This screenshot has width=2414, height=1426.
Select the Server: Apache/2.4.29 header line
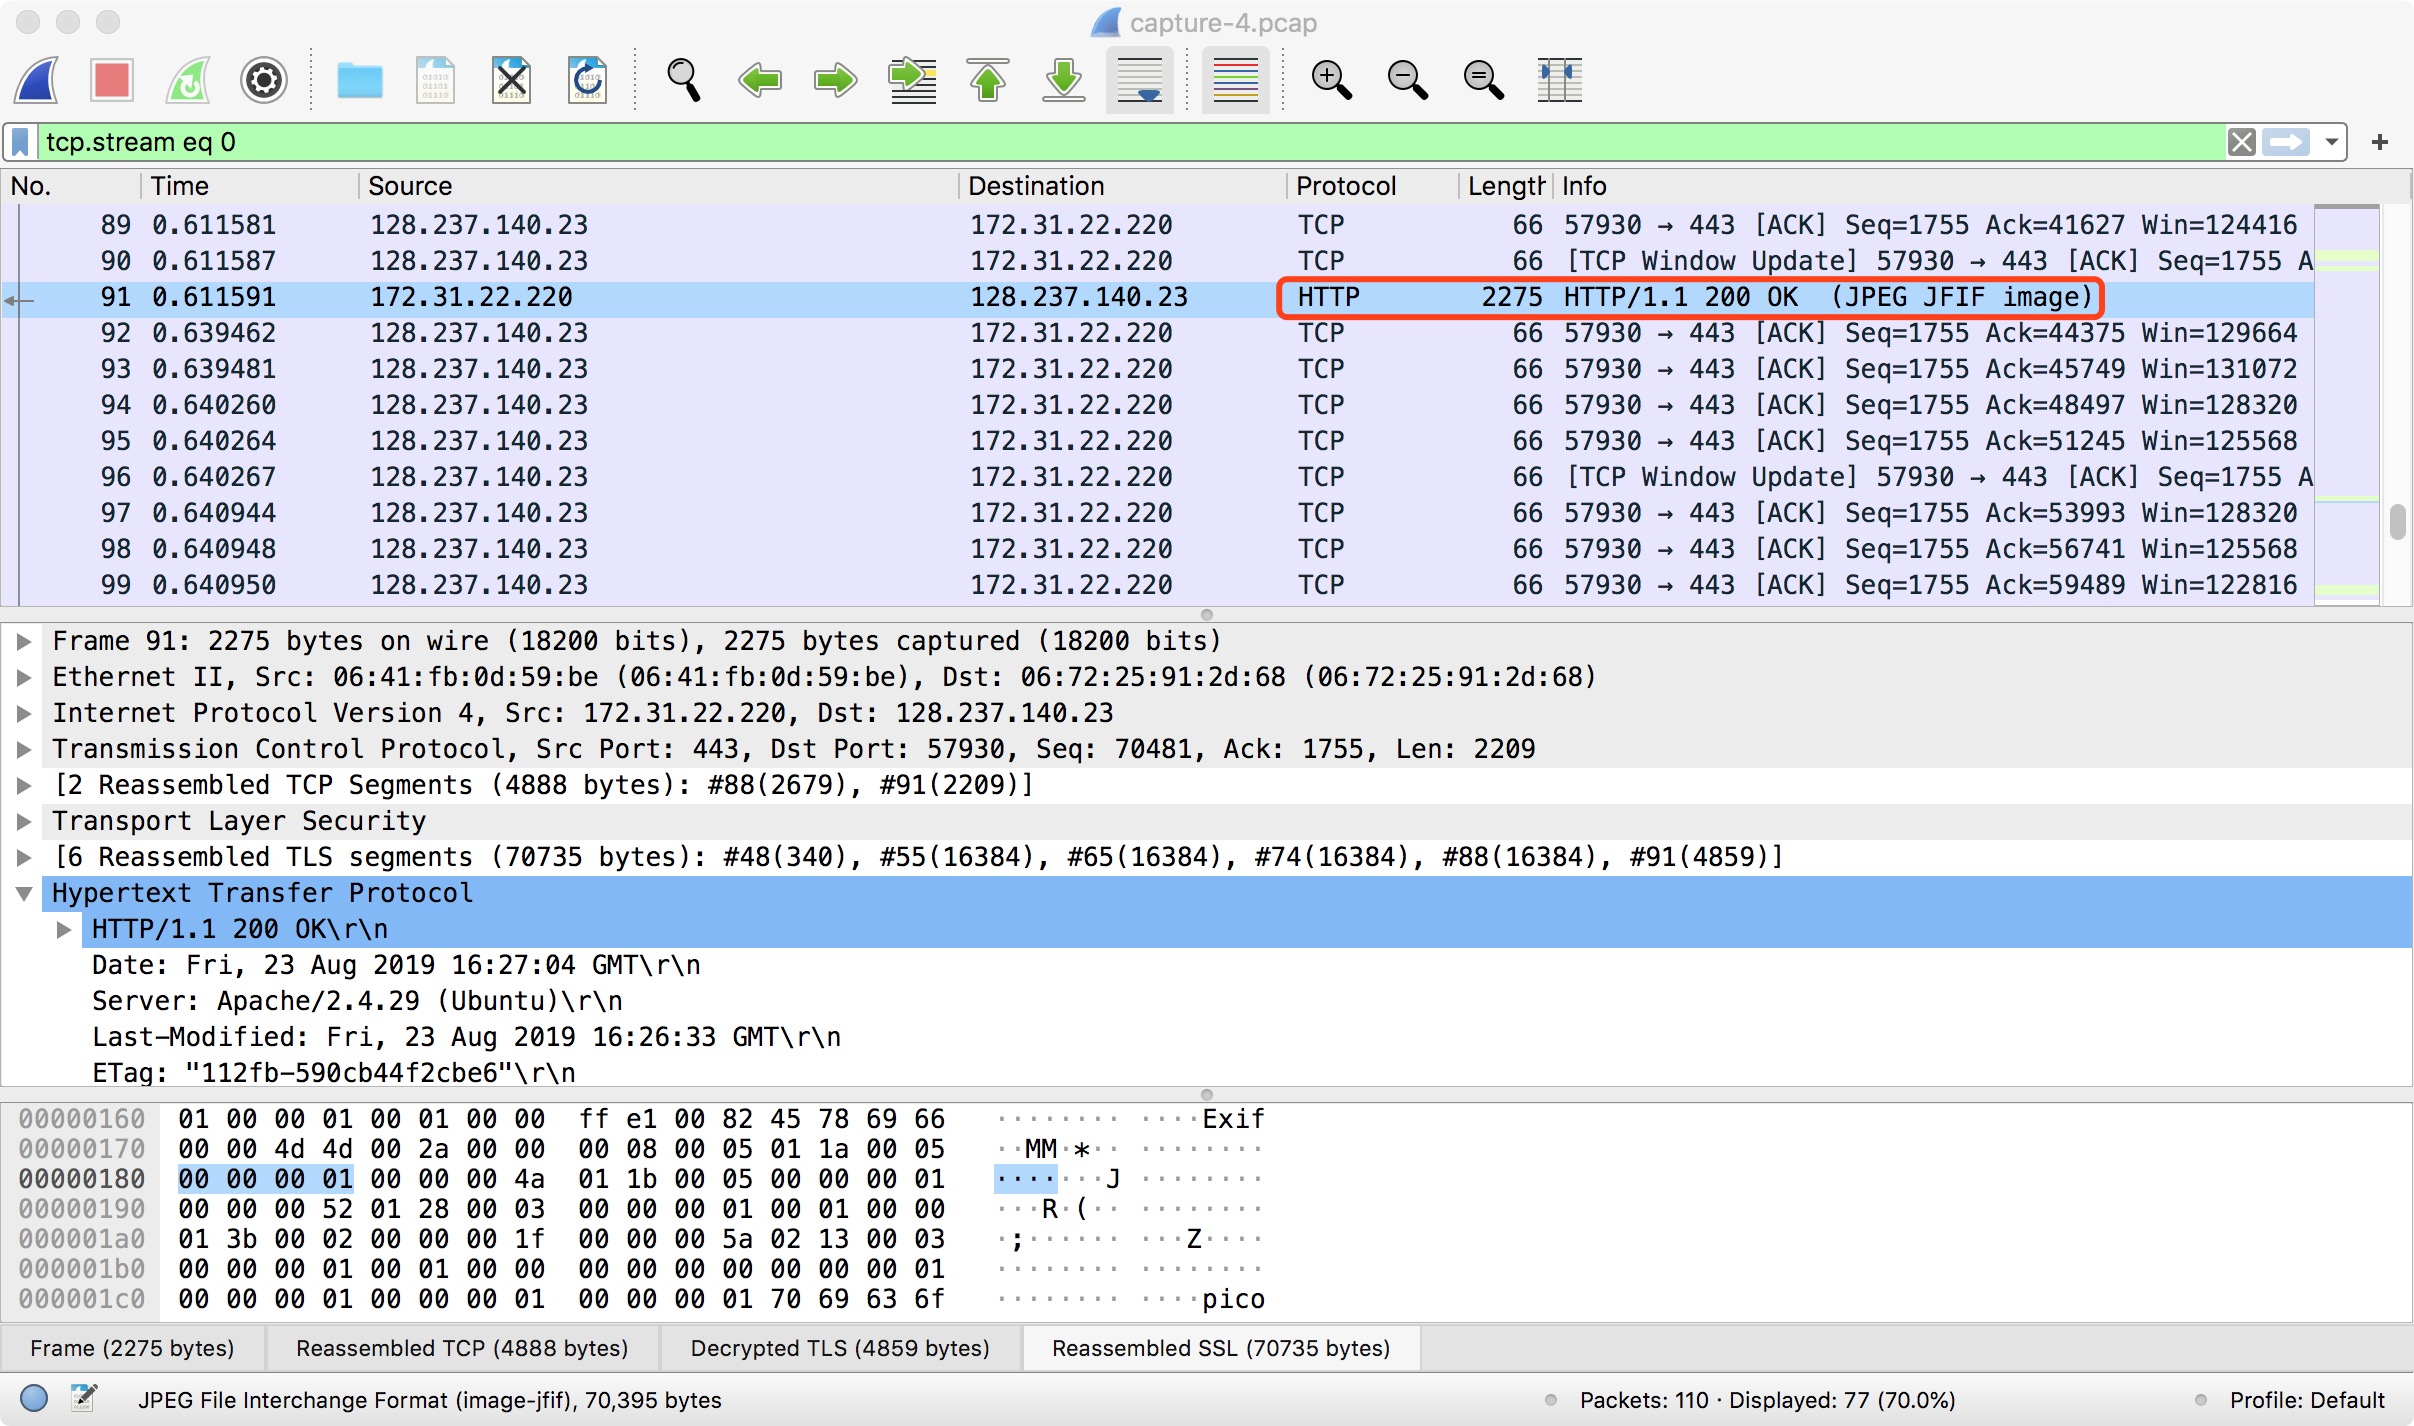tap(357, 1001)
